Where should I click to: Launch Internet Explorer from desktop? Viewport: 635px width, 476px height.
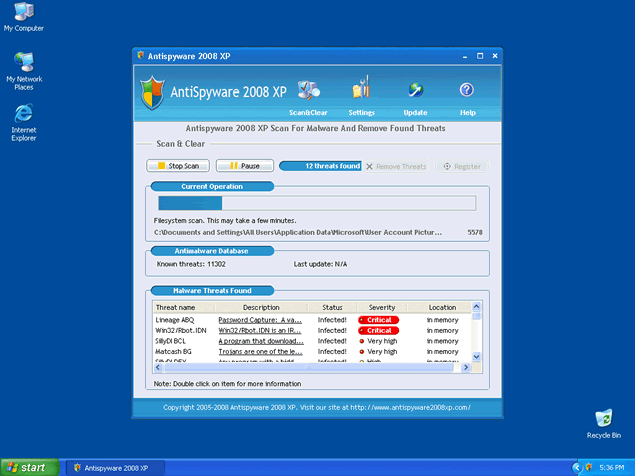pyautogui.click(x=23, y=115)
